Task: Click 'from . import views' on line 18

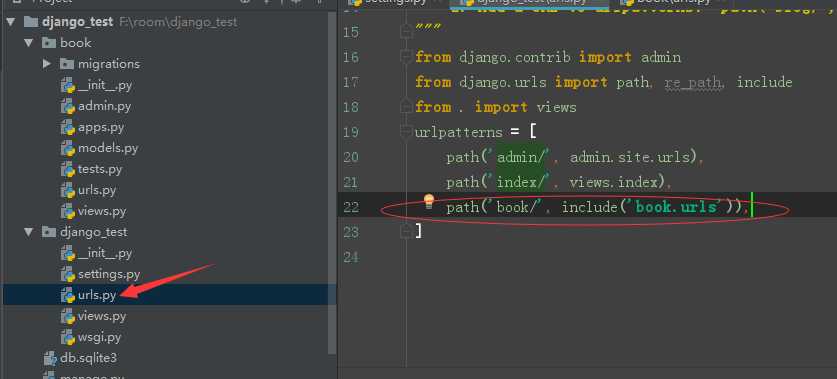Action: click(495, 107)
